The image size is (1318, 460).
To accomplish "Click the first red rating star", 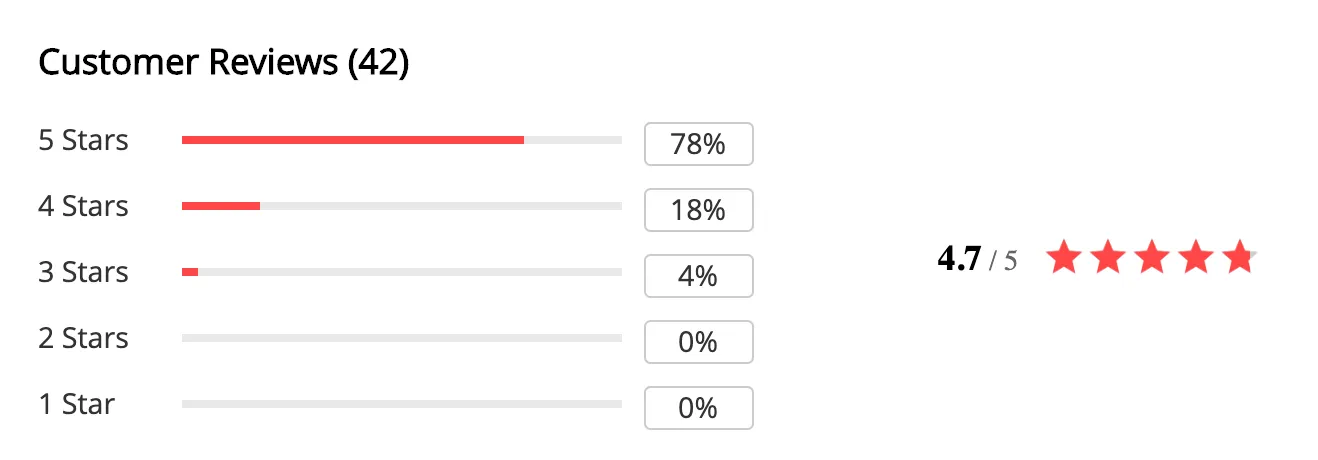I will pyautogui.click(x=1064, y=258).
